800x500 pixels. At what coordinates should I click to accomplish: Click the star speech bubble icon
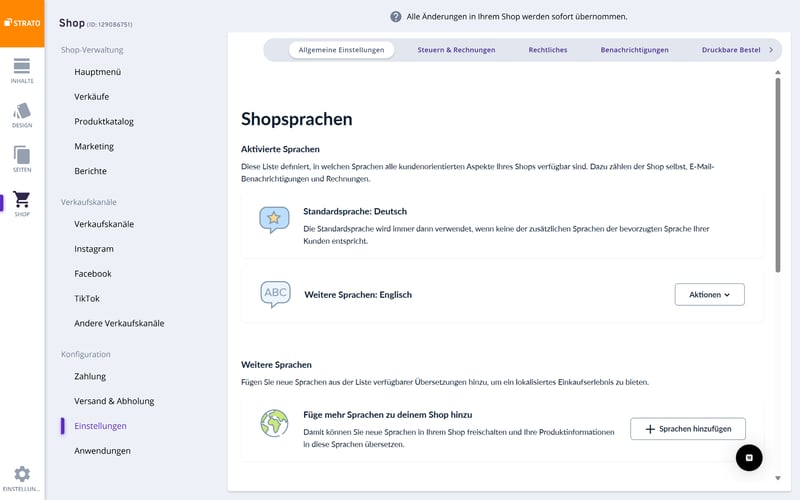[274, 219]
